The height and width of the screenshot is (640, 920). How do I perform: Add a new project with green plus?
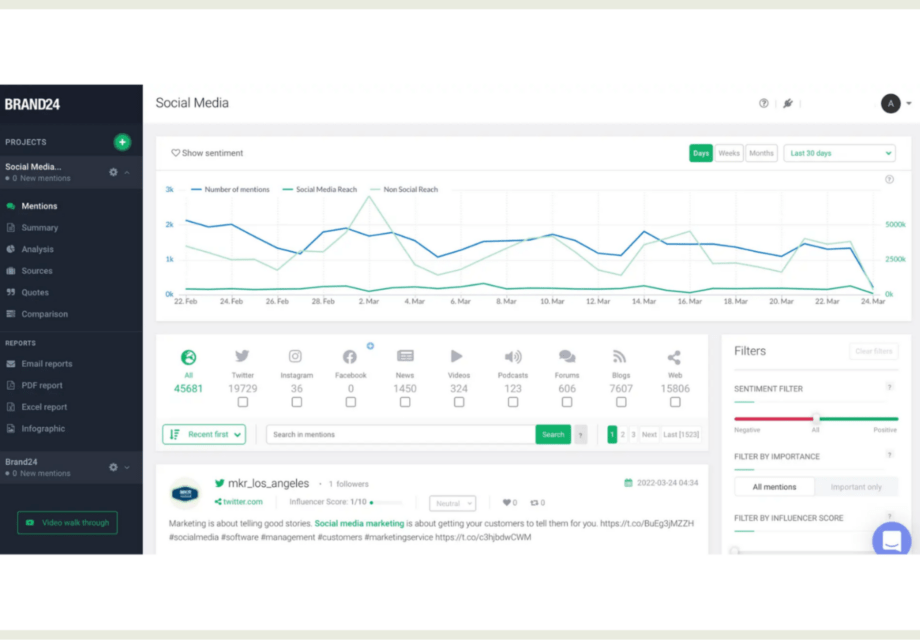(122, 142)
